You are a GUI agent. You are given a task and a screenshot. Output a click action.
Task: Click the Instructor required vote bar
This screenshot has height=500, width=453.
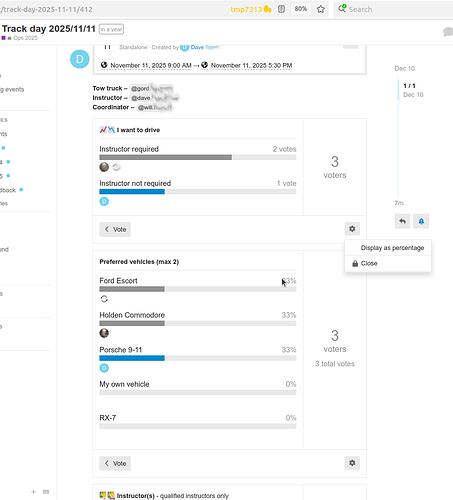pyautogui.click(x=198, y=157)
